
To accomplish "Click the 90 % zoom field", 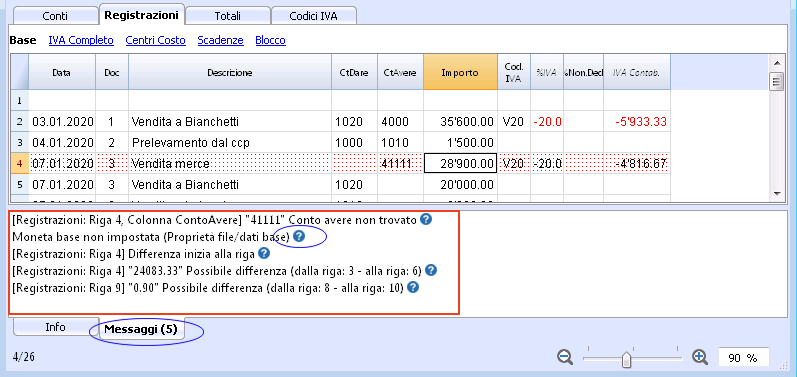I will (x=743, y=358).
